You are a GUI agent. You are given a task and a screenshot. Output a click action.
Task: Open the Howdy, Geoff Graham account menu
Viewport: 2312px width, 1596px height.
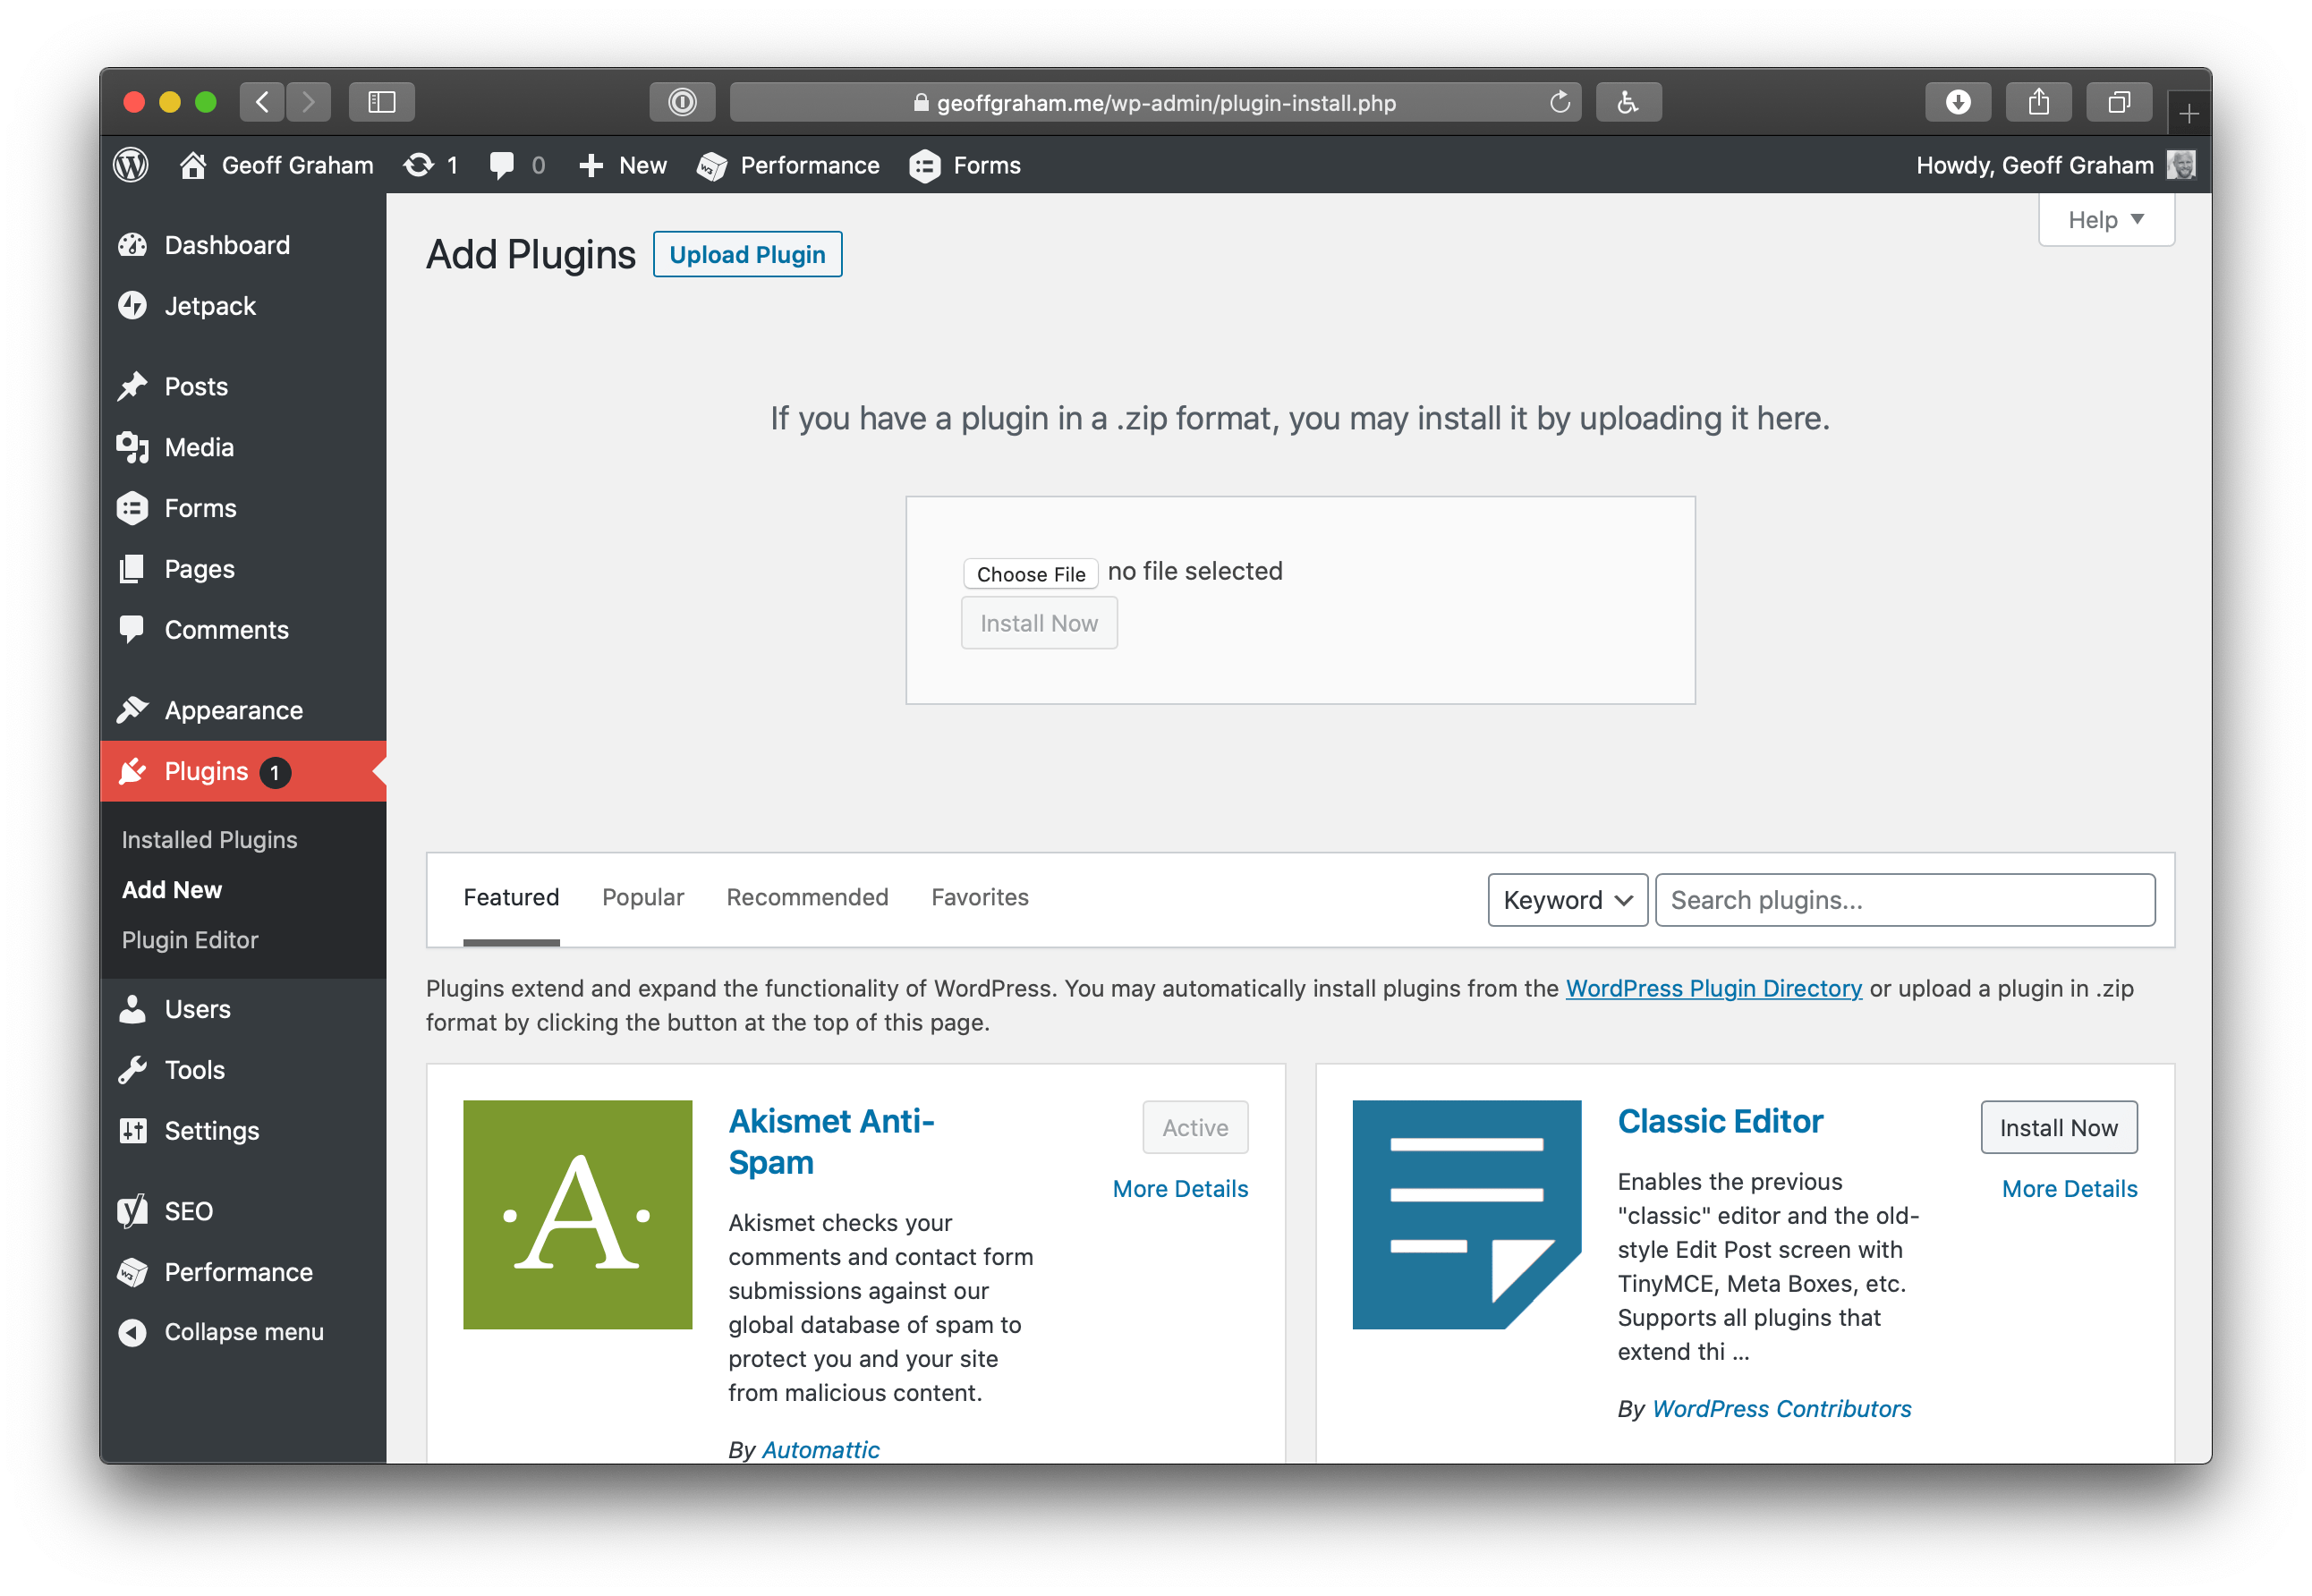pyautogui.click(x=2037, y=165)
